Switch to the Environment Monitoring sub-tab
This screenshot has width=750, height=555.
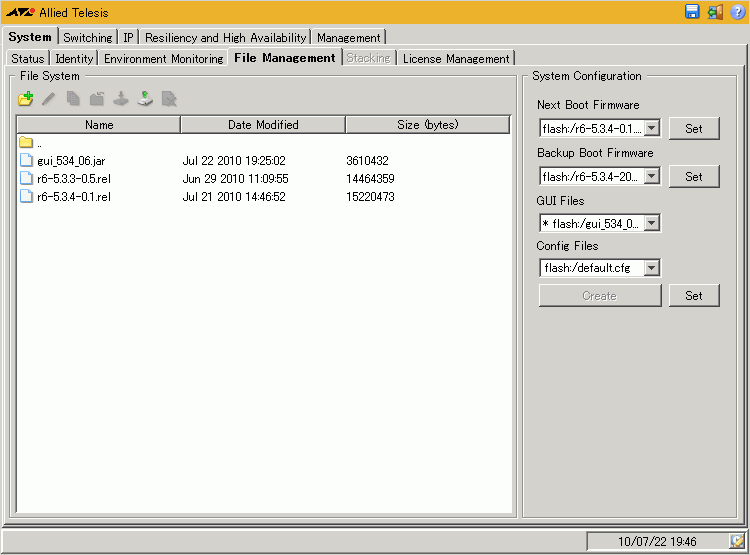[x=164, y=58]
